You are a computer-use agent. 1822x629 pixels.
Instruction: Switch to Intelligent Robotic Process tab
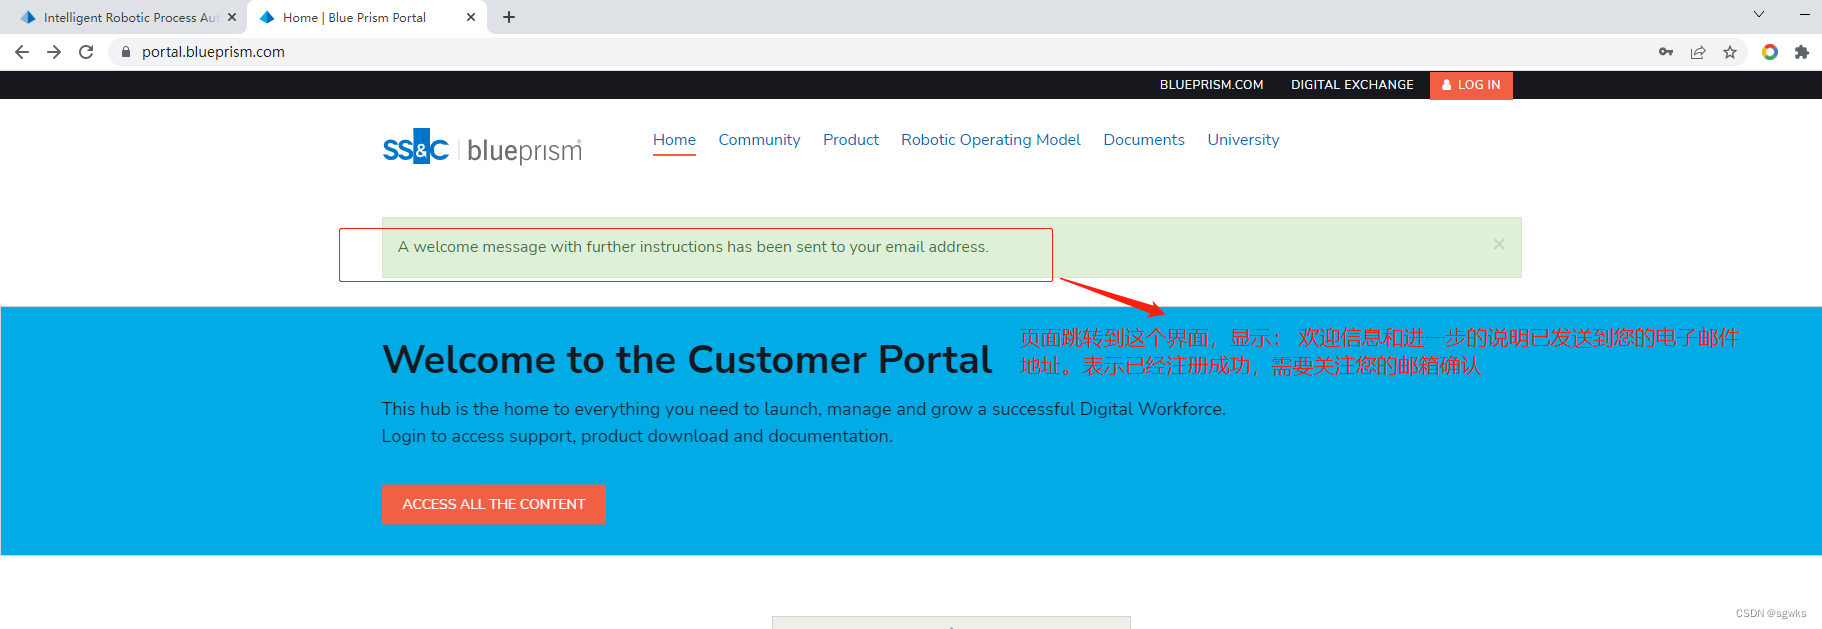[x=128, y=17]
